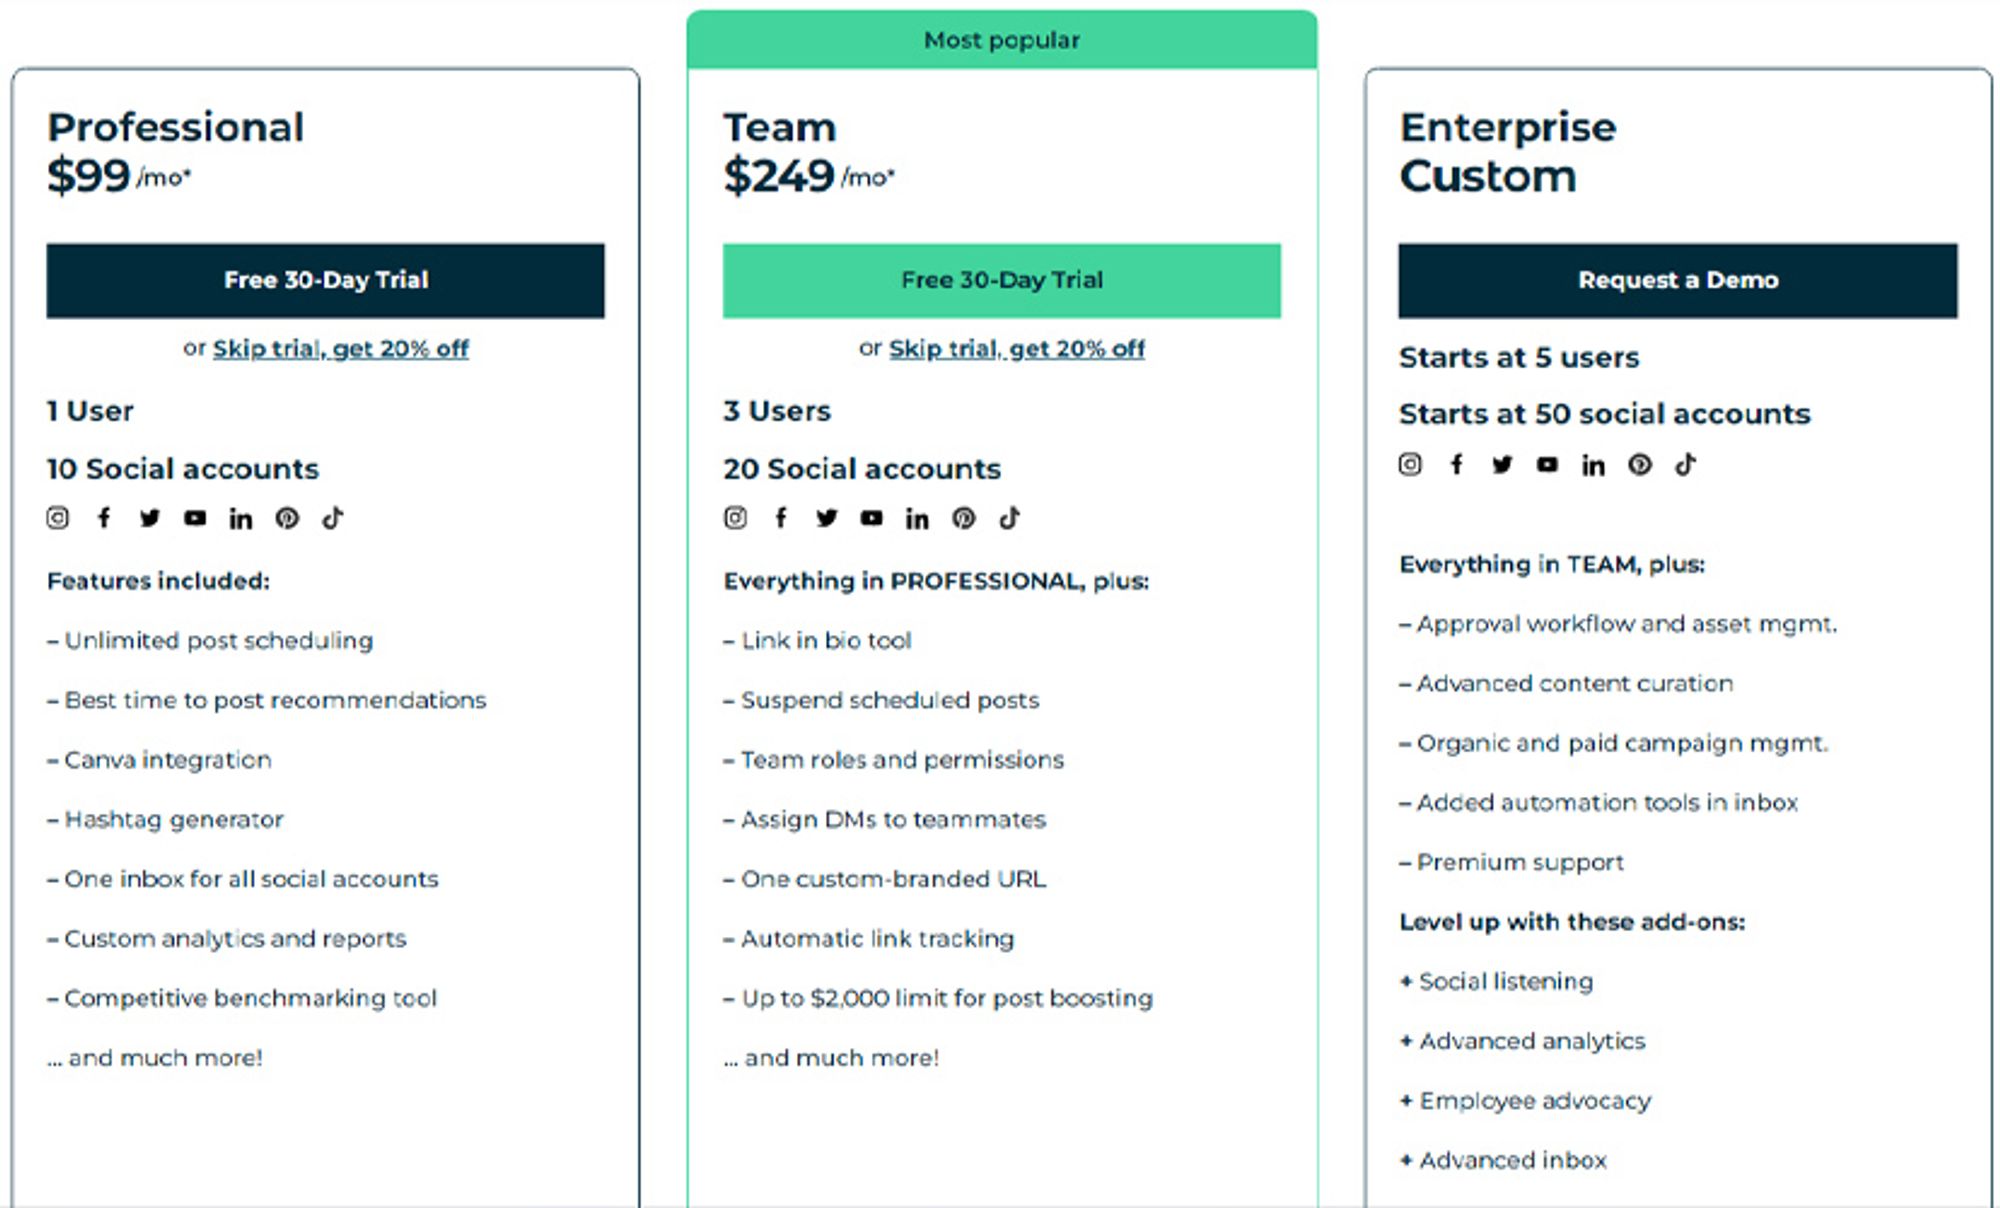The height and width of the screenshot is (1208, 2000).
Task: Click Facebook icon in Professional plan
Action: 104,518
